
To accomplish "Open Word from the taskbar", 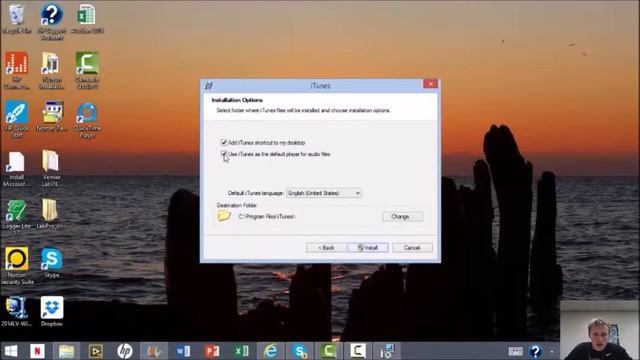I will click(183, 351).
